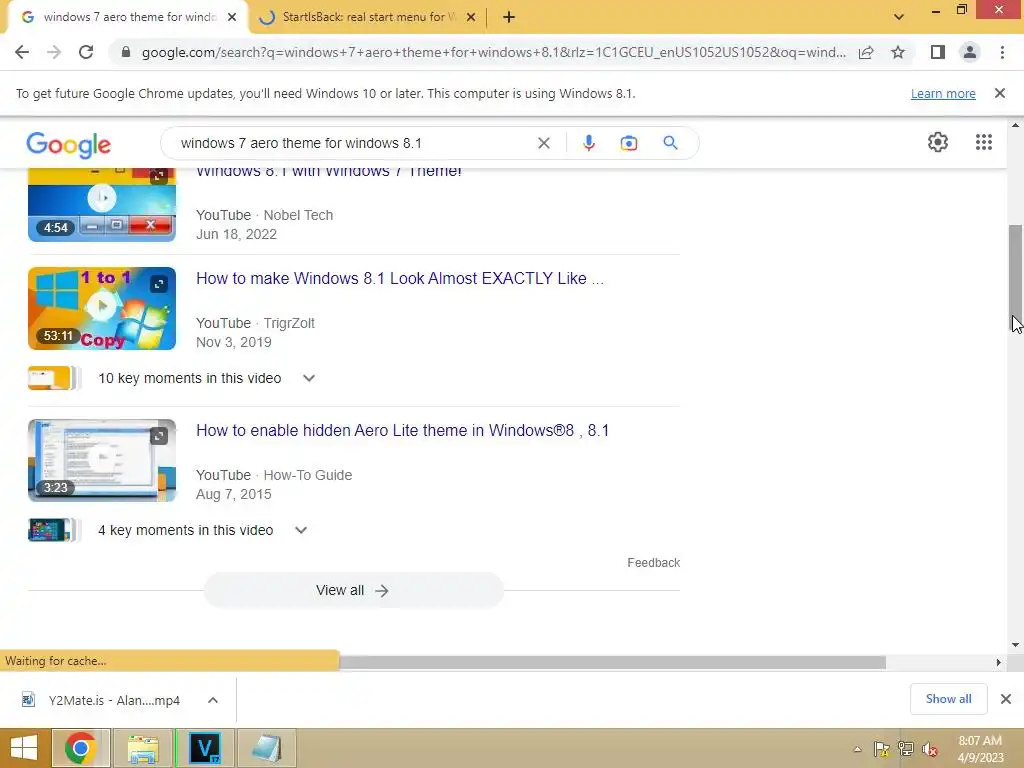Switch to StartIsBack tab

pos(368,17)
